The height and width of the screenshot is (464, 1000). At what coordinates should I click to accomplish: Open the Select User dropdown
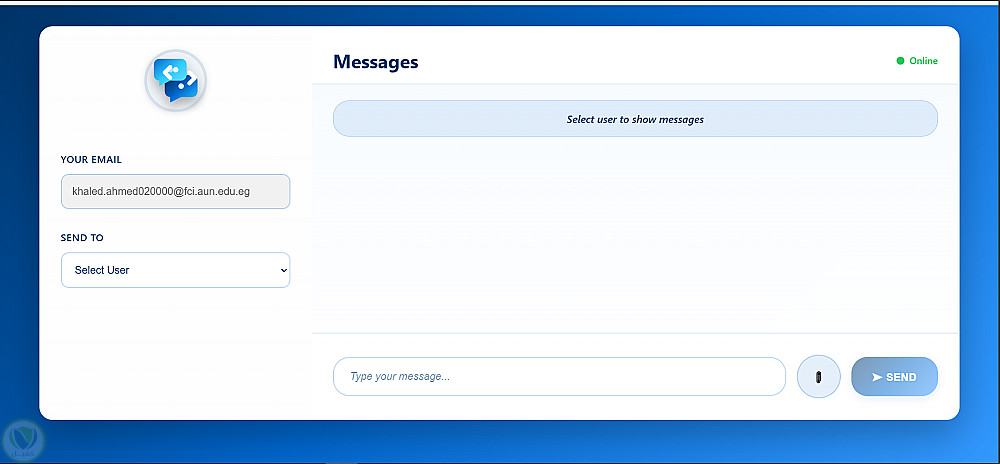coord(175,270)
